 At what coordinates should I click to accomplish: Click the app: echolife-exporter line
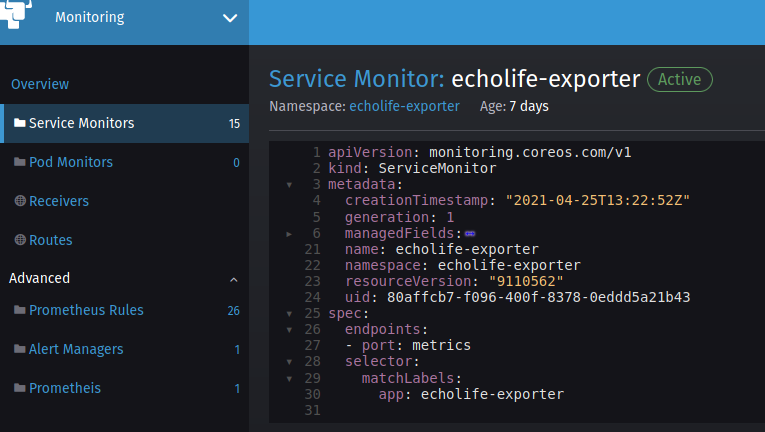[471, 394]
